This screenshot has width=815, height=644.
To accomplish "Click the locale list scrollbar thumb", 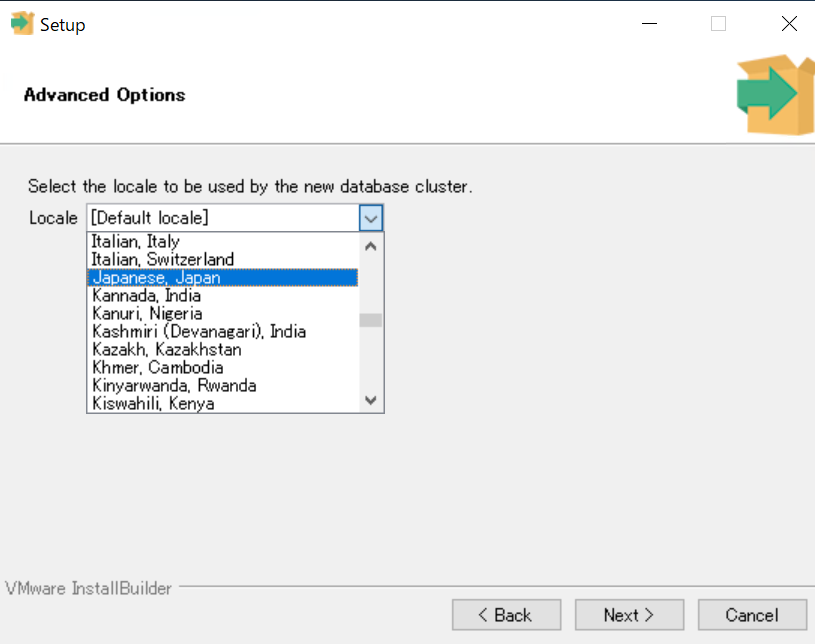I will point(371,320).
